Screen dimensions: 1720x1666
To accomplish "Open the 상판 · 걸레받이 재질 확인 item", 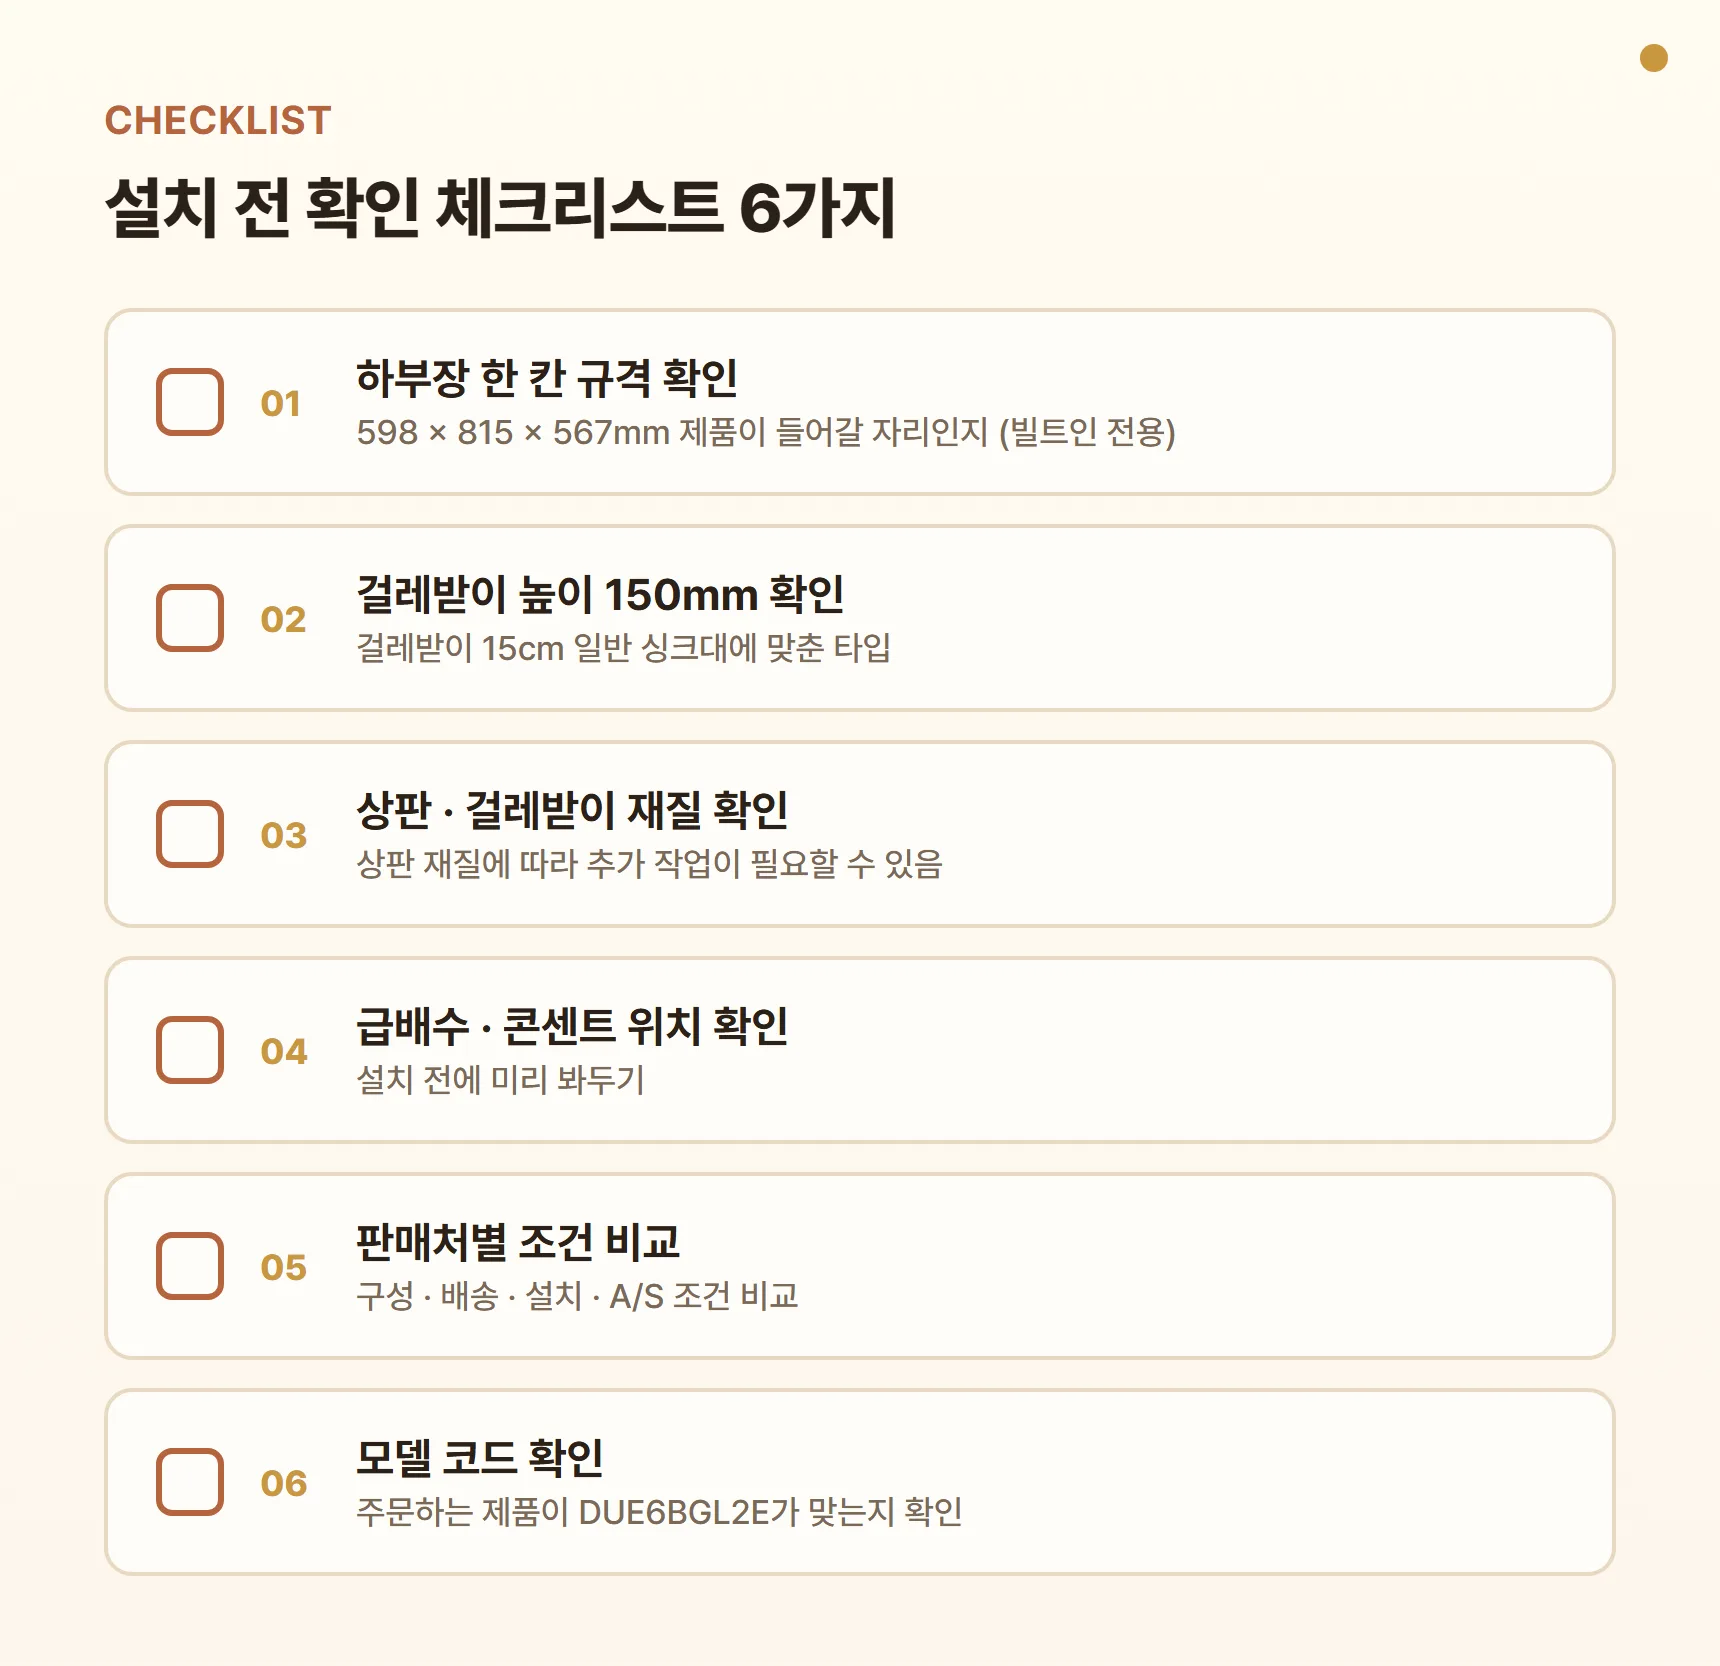I will 572,810.
